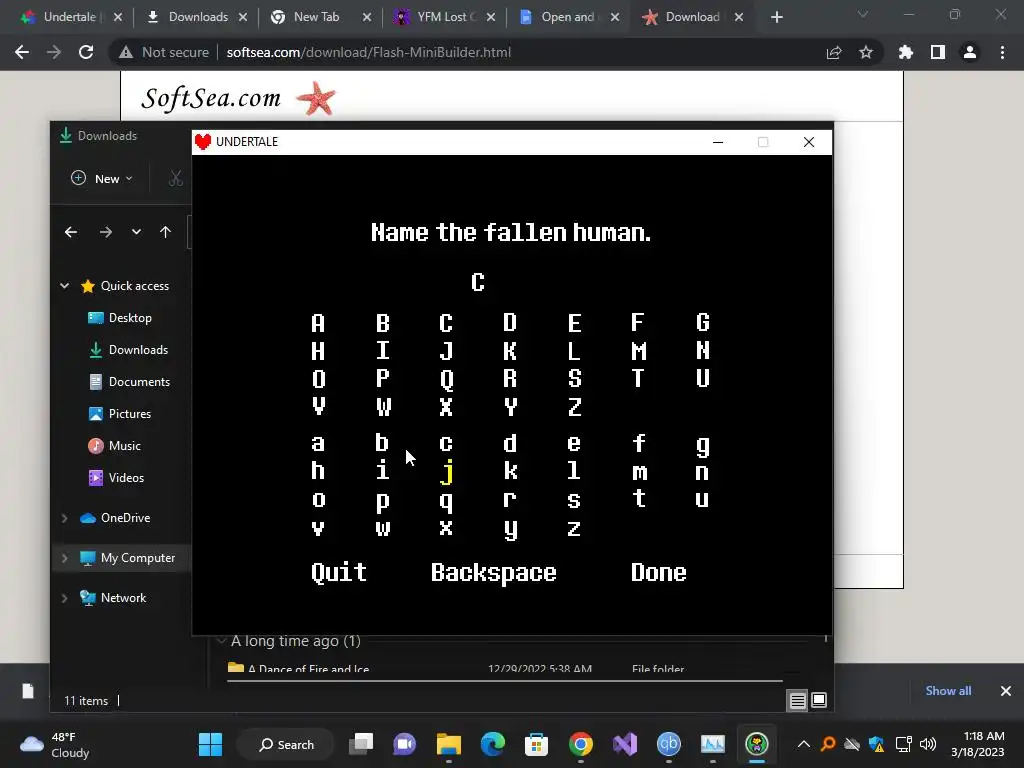
Task: Expand the OneDrive tree node
Action: [x=65, y=518]
